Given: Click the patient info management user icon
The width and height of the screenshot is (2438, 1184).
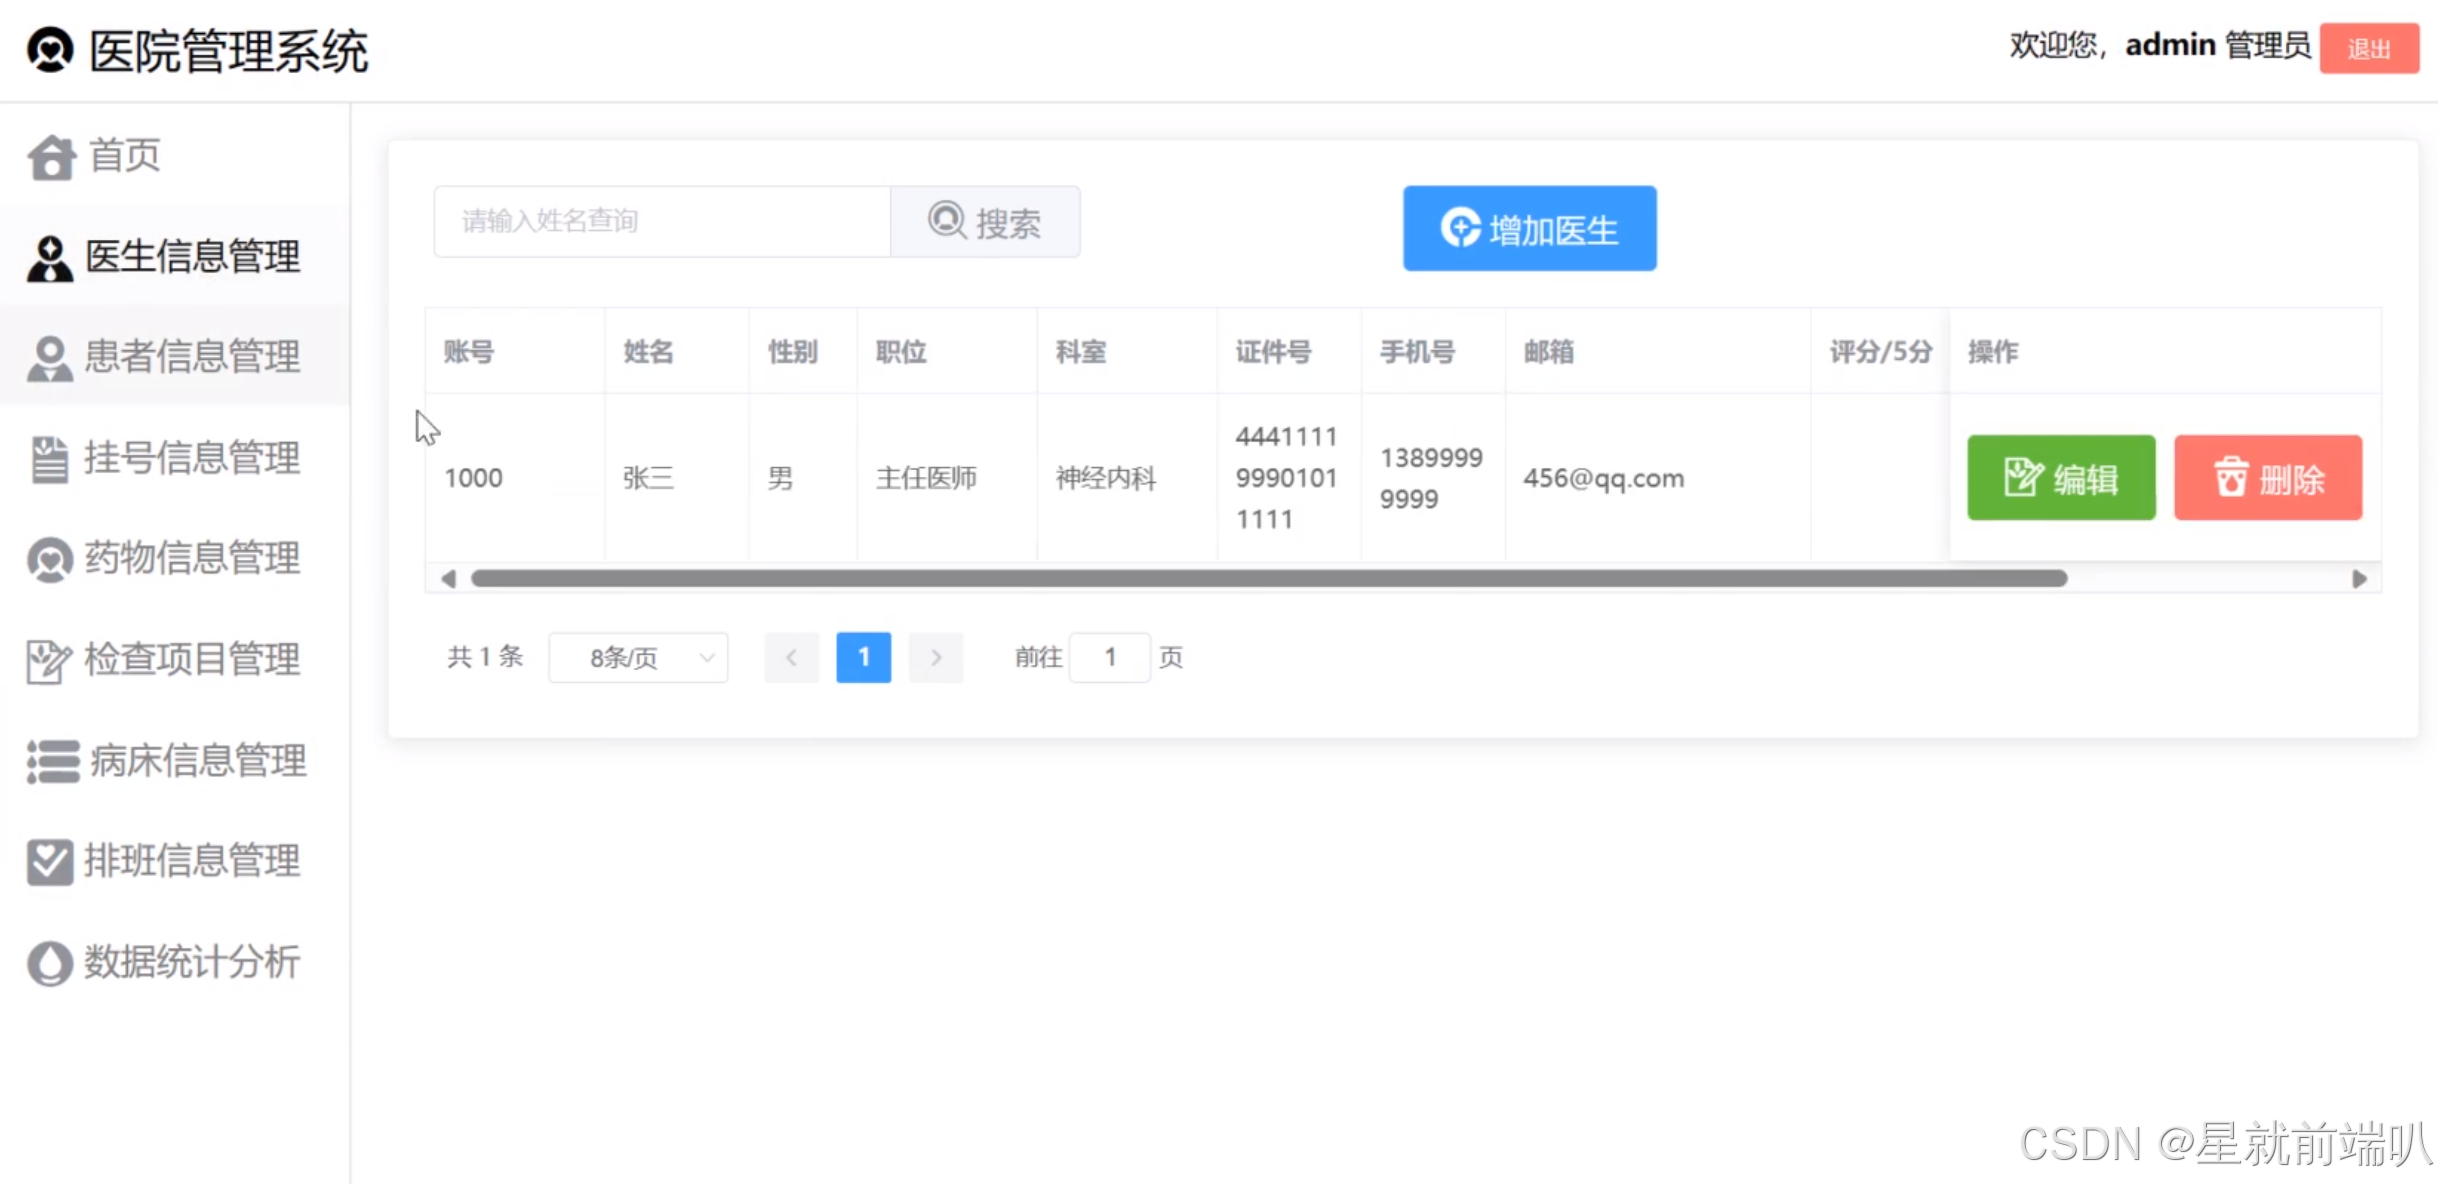Looking at the screenshot, I should click(49, 358).
